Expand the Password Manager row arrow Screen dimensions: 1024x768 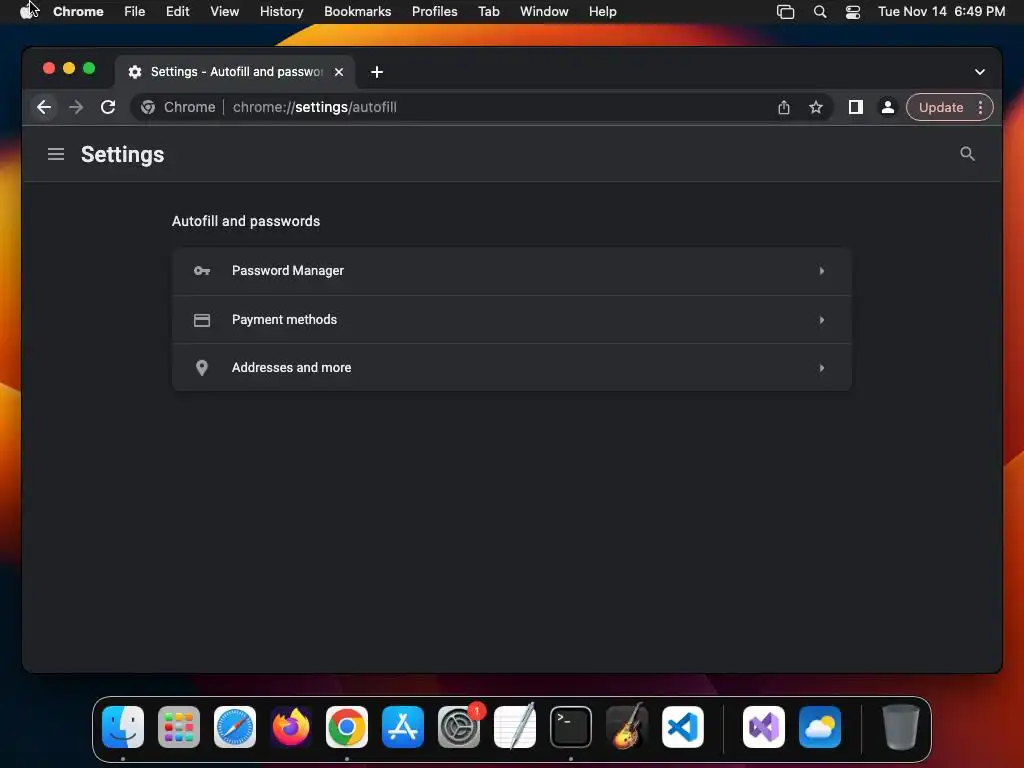coord(822,271)
